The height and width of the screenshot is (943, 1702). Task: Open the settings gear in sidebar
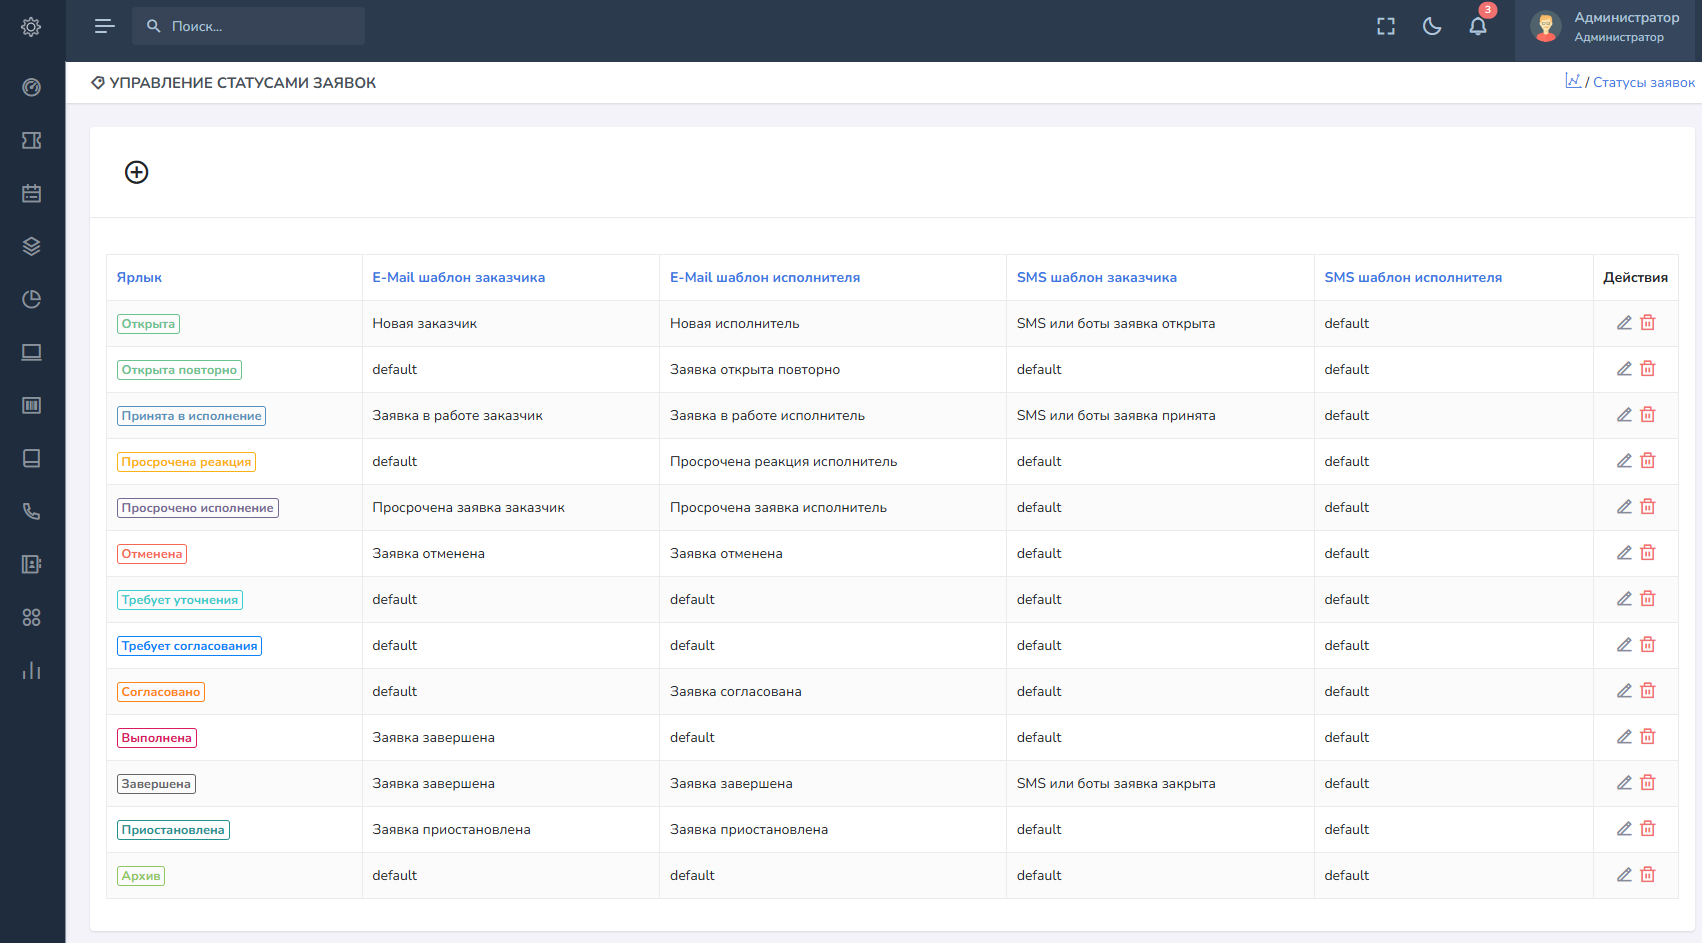click(32, 27)
